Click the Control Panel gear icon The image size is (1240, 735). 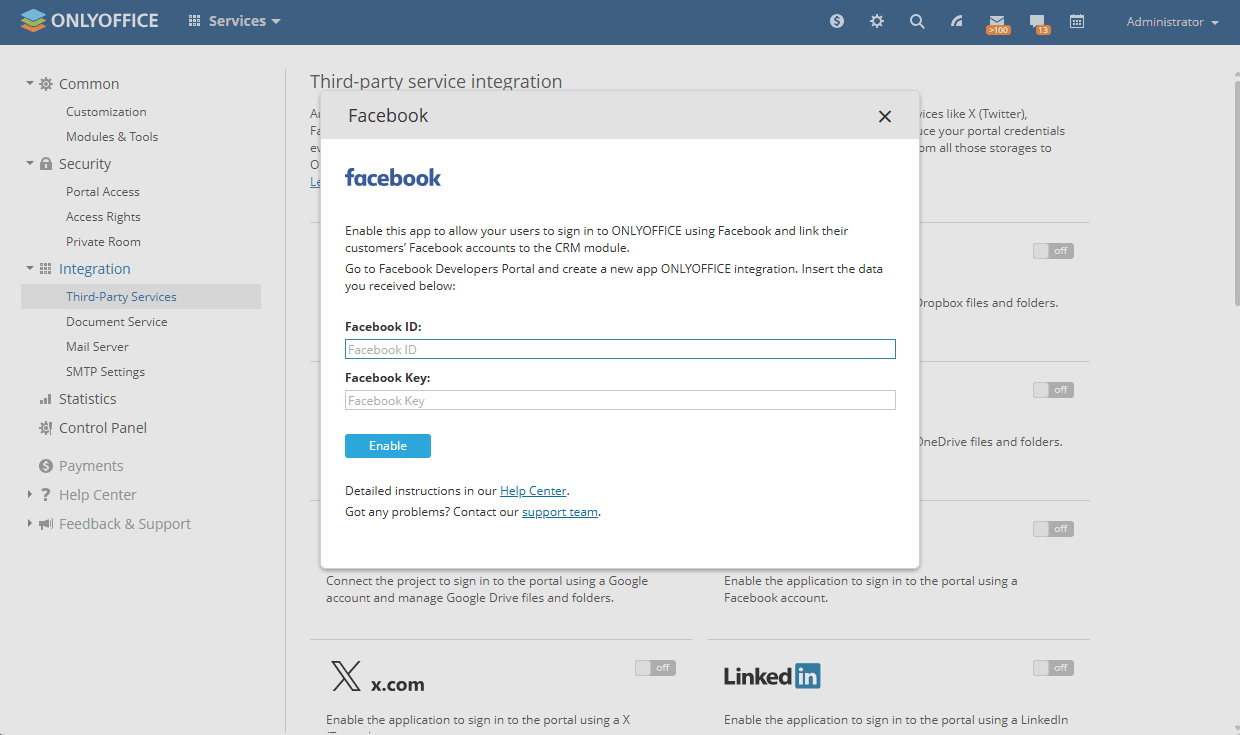[46, 428]
